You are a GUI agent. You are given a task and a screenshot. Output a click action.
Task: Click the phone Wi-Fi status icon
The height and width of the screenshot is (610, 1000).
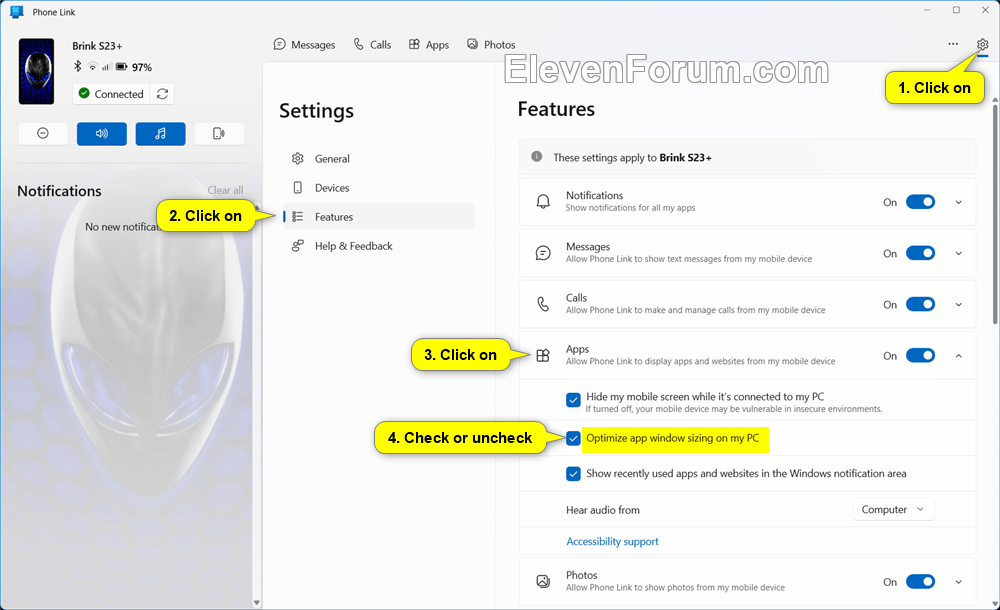click(92, 66)
